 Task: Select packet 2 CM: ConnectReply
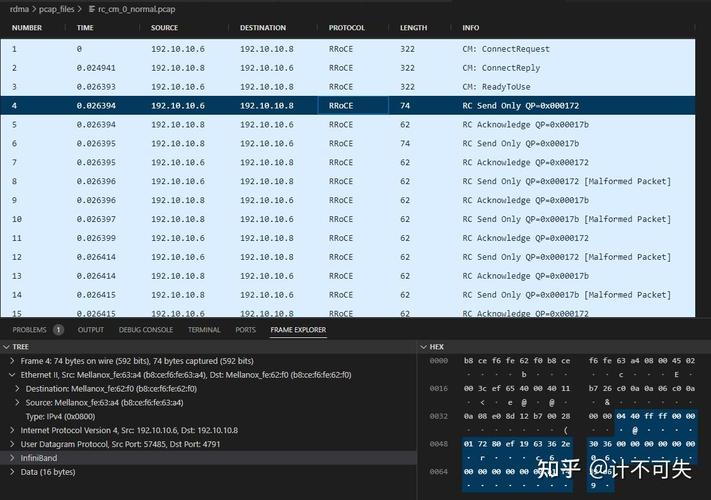coord(348,68)
